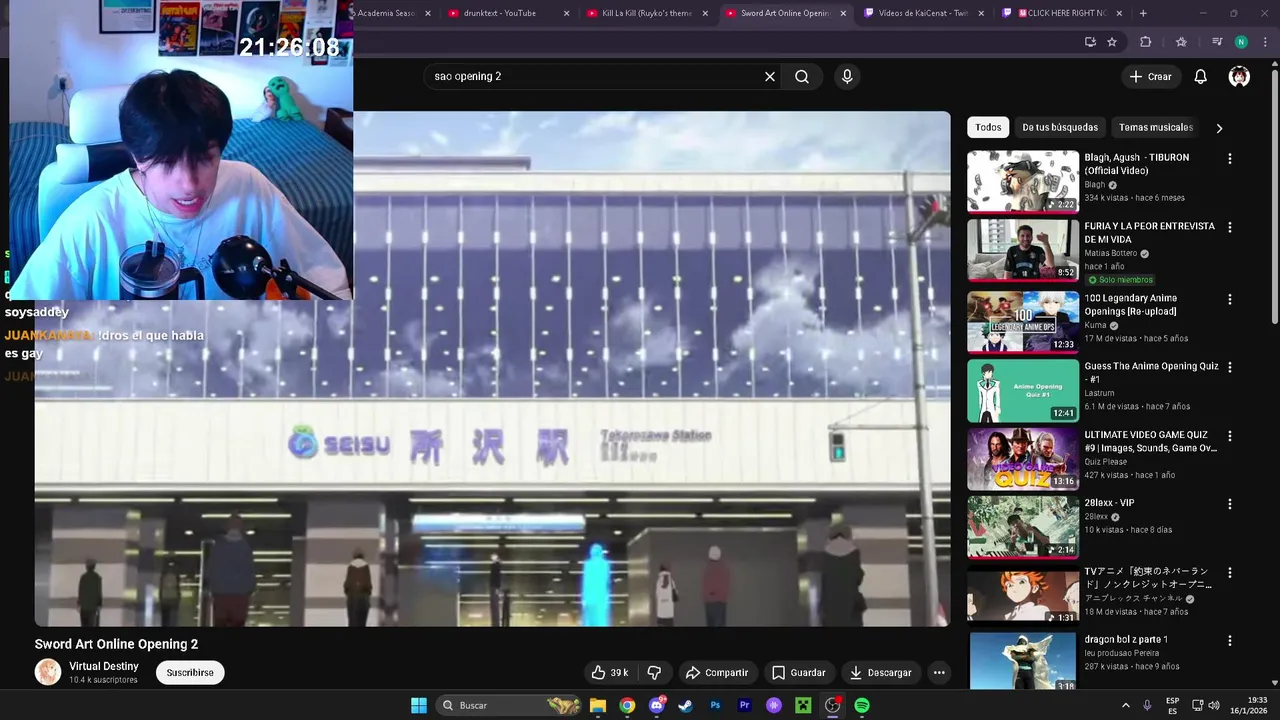1280x720 pixels.
Task: Open the 100 Legendary Anime Openings thumbnail
Action: [x=1023, y=322]
